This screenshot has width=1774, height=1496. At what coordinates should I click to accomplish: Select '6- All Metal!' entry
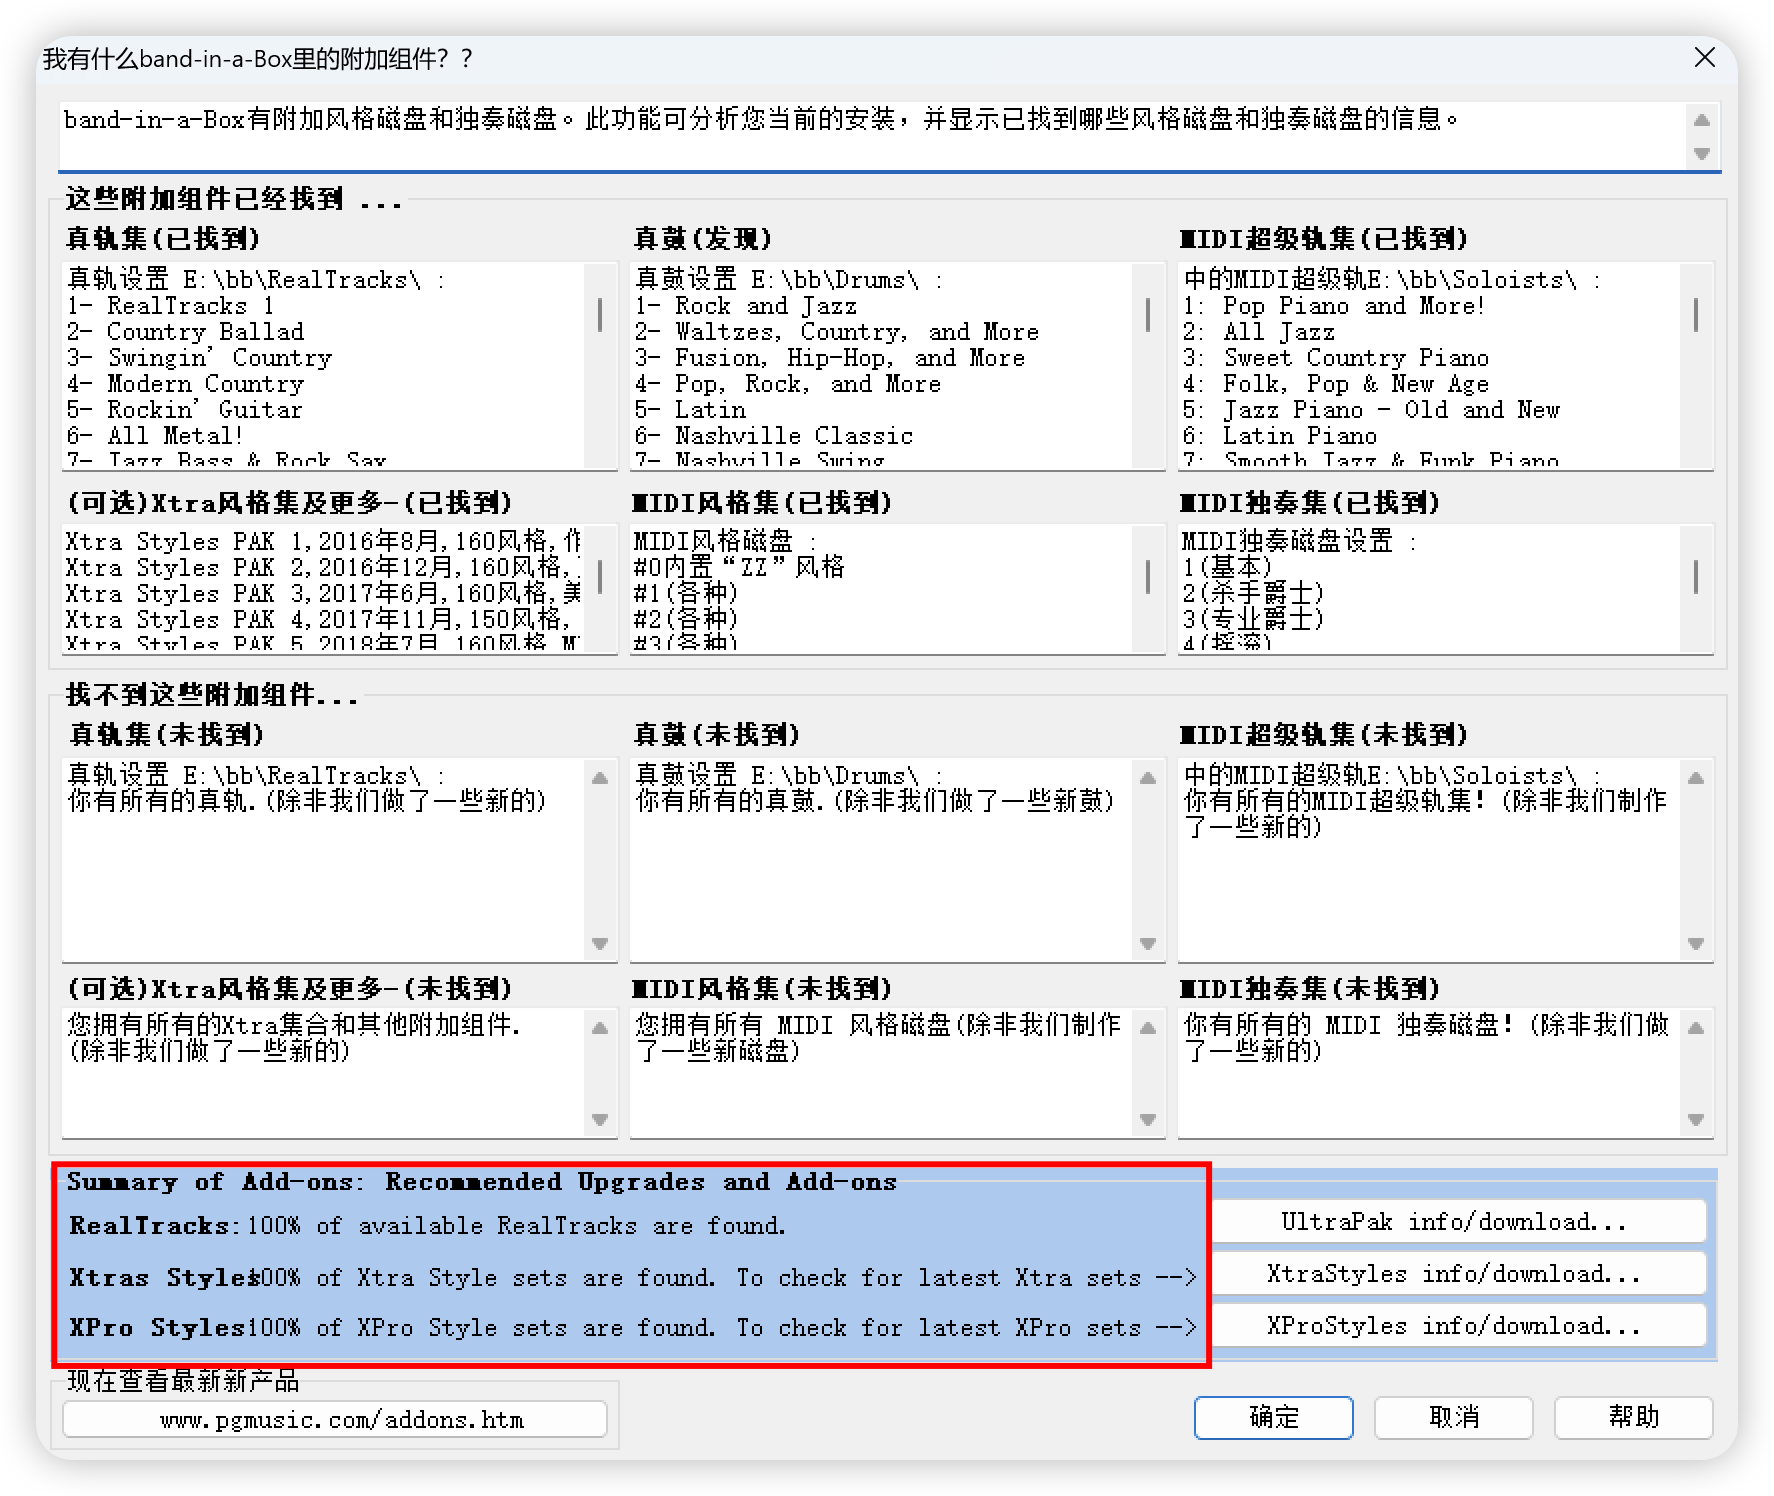(155, 436)
